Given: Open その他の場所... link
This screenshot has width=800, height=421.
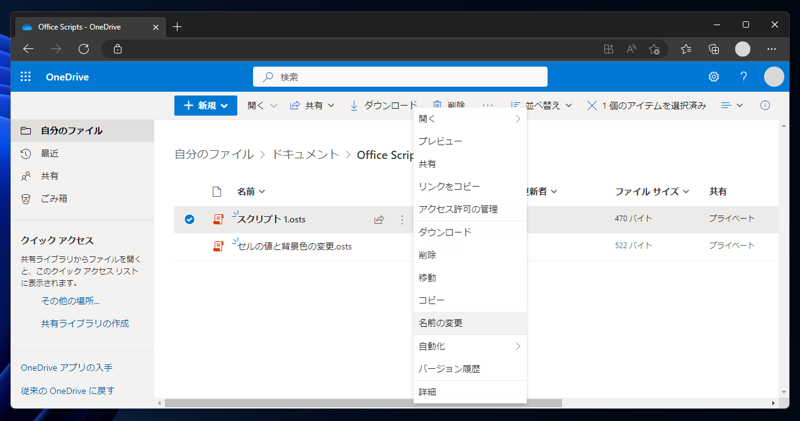Looking at the screenshot, I should point(70,301).
